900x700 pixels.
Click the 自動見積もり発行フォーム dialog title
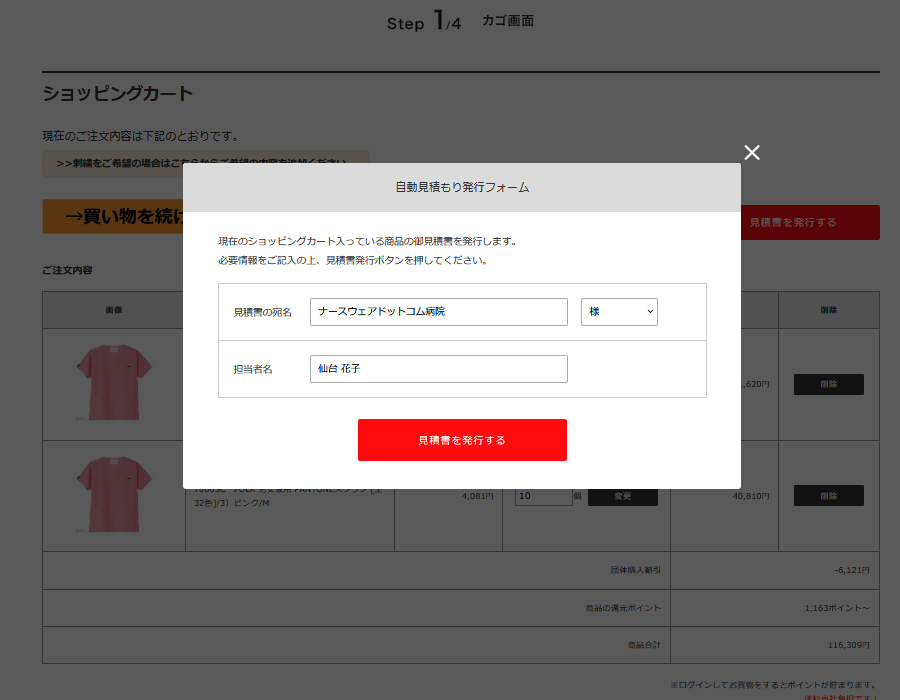pyautogui.click(x=462, y=188)
